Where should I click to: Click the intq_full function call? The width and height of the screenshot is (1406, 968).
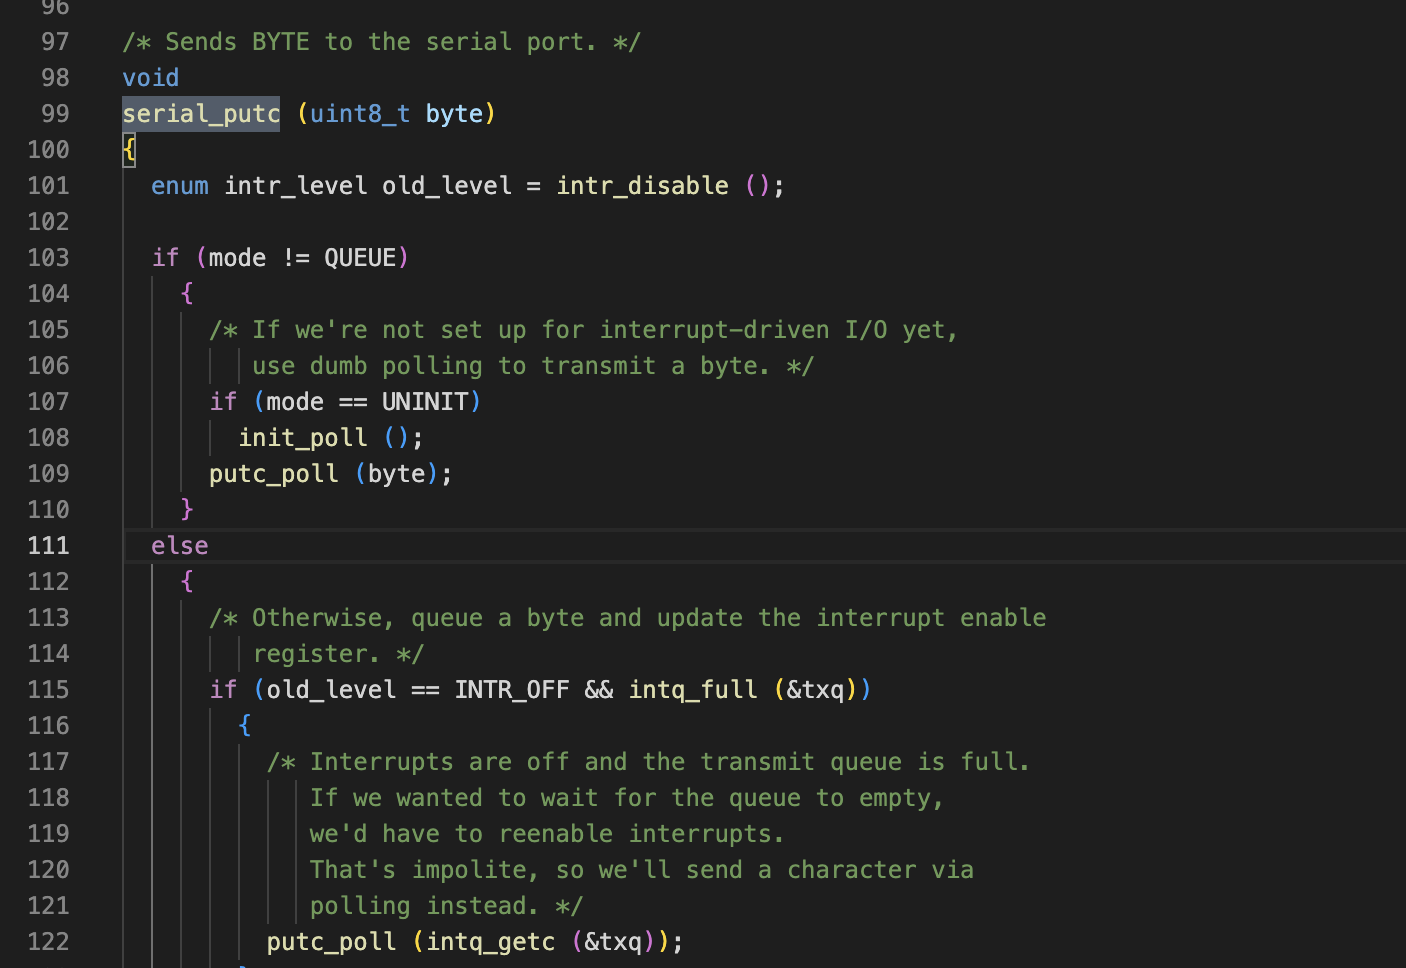pyautogui.click(x=693, y=690)
